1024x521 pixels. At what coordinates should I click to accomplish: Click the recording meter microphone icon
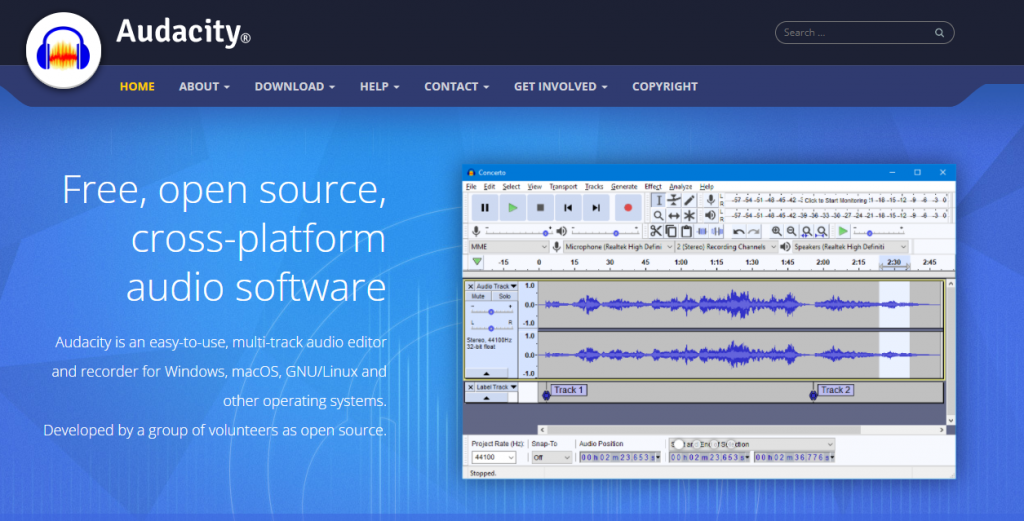tap(711, 200)
